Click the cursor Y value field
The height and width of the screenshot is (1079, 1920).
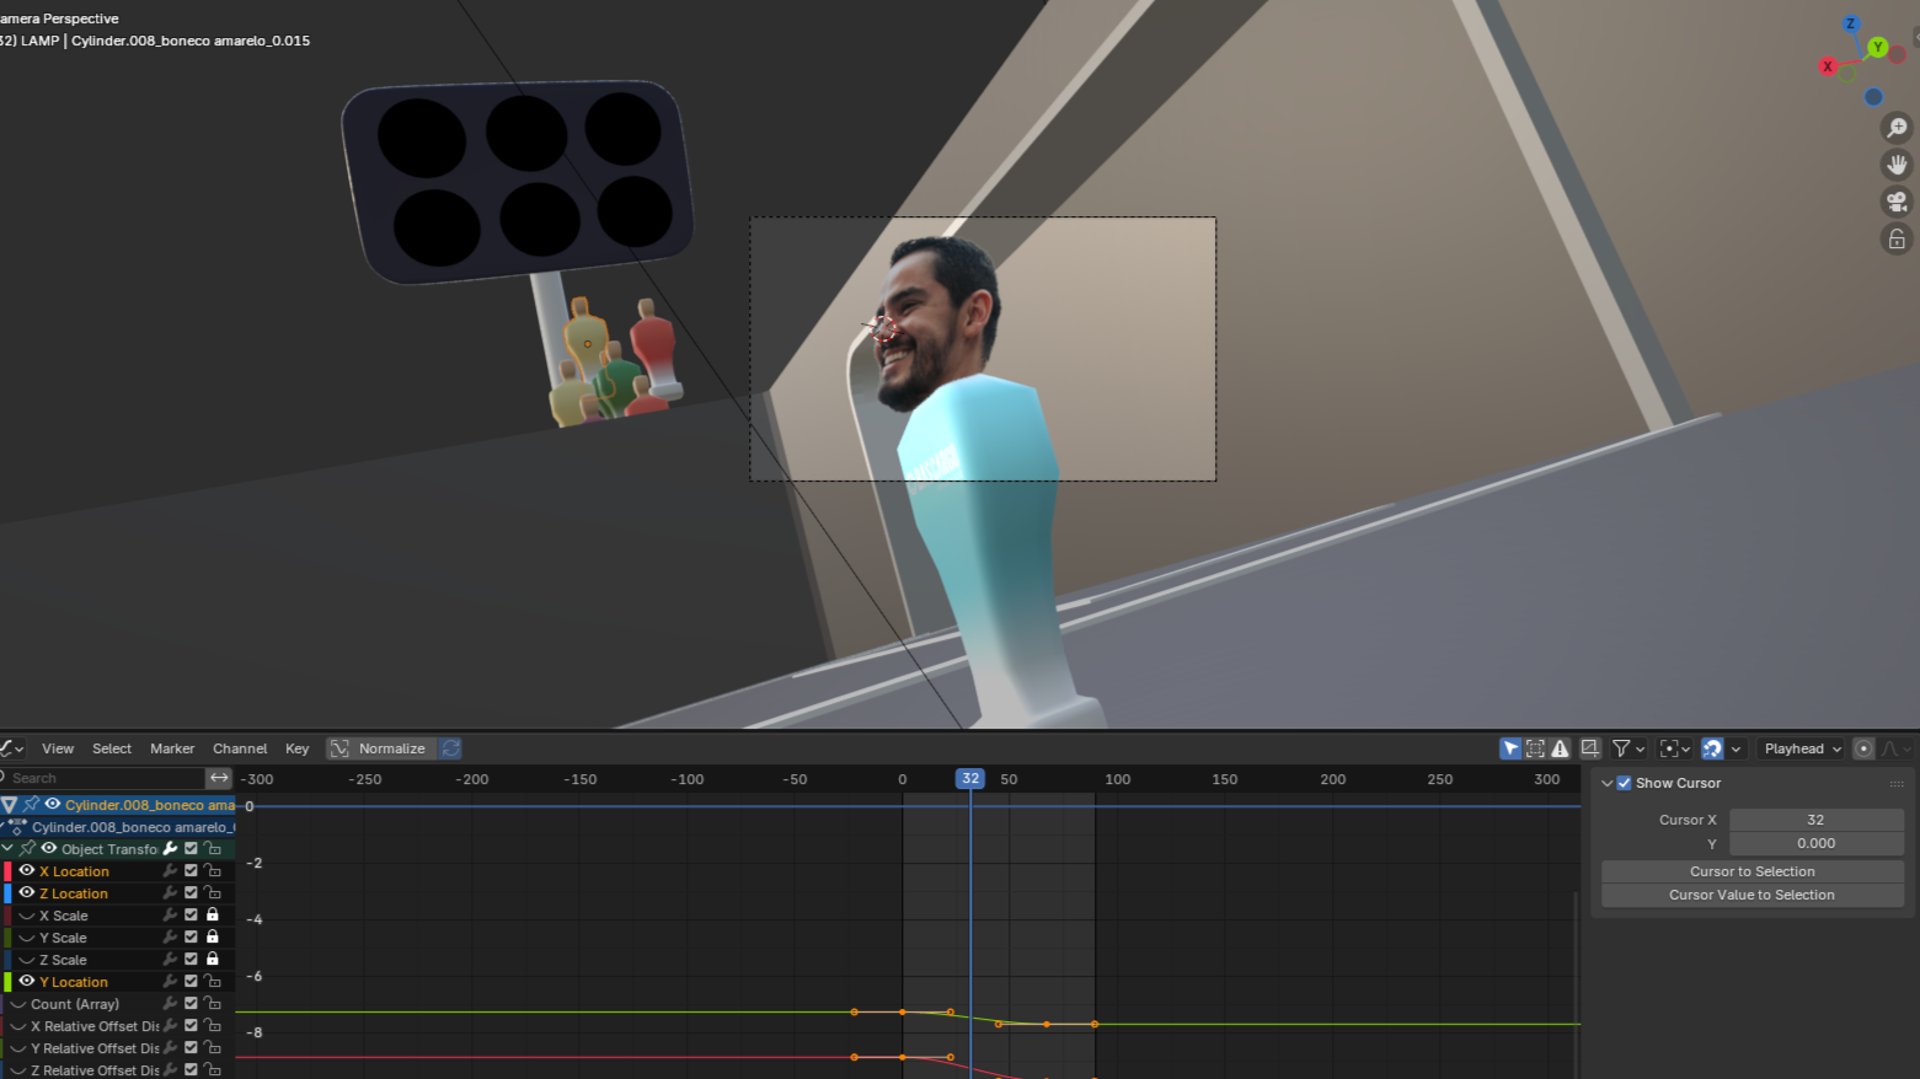click(1816, 843)
